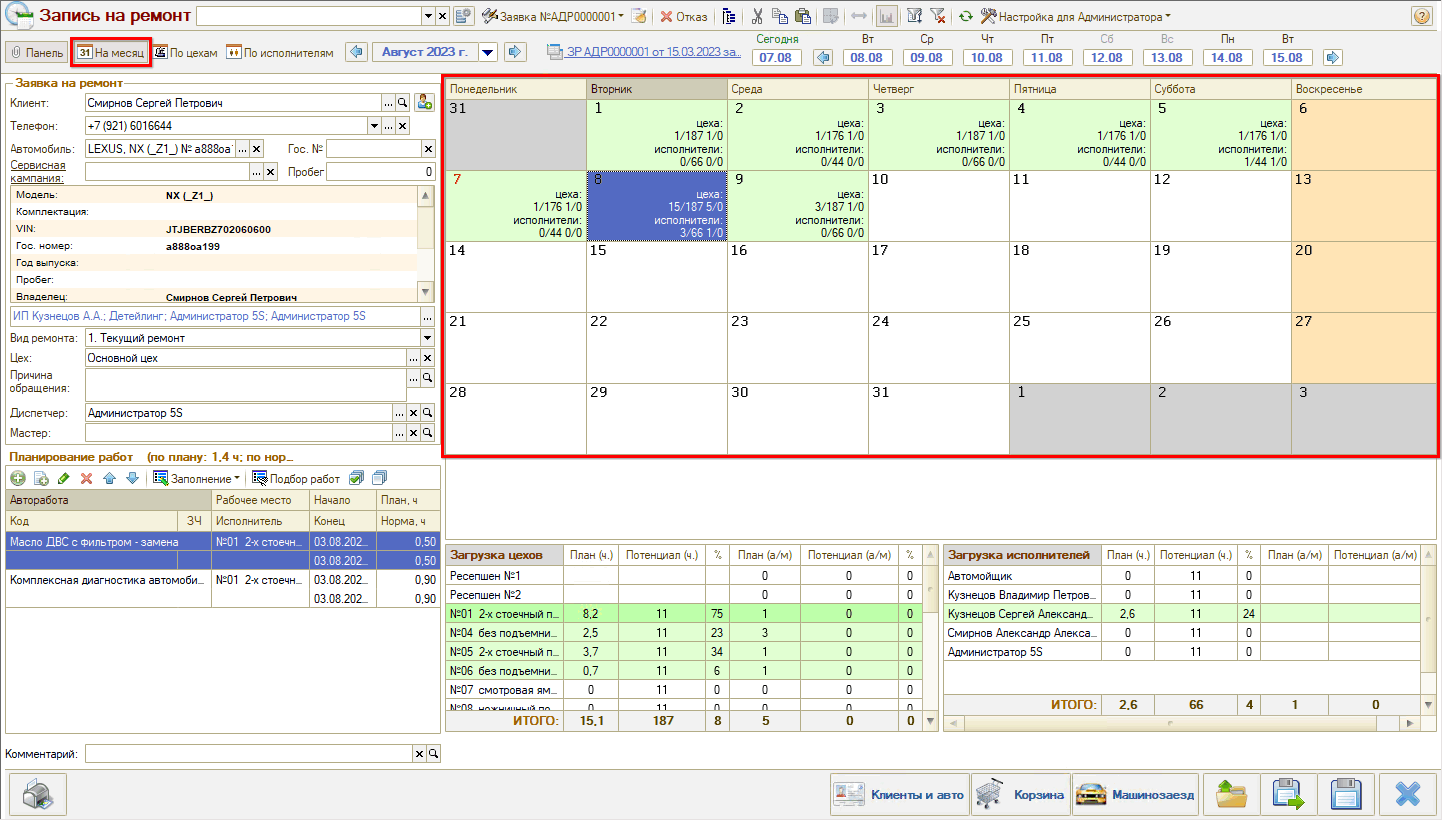Screen dimensions: 1442x820
Task: Select calendar day 15 cell
Action: pyautogui.click(x=657, y=277)
